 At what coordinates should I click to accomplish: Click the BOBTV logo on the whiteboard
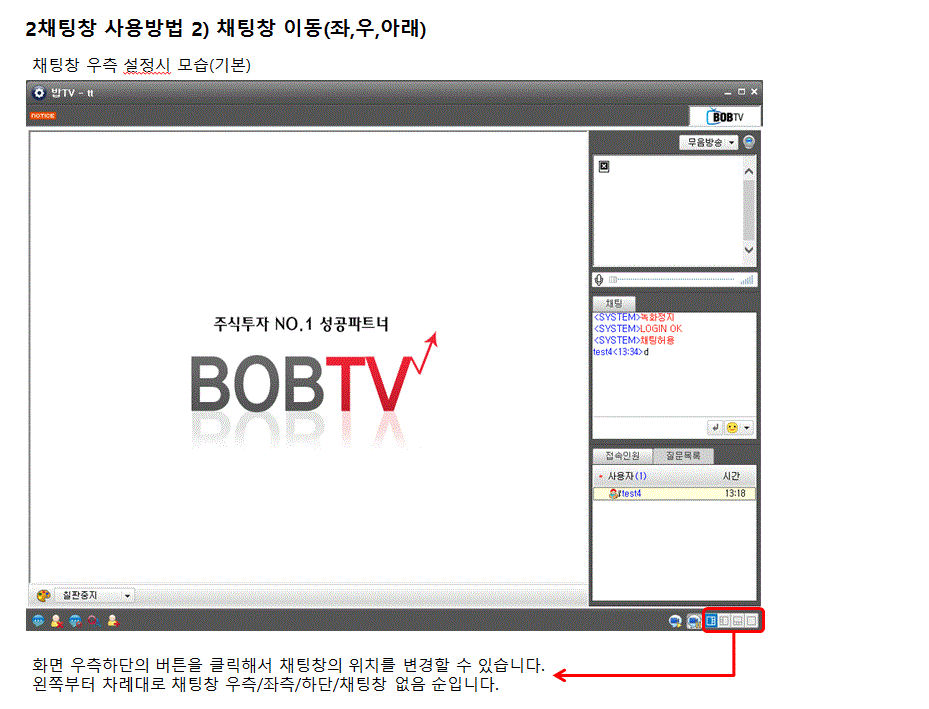click(x=313, y=383)
